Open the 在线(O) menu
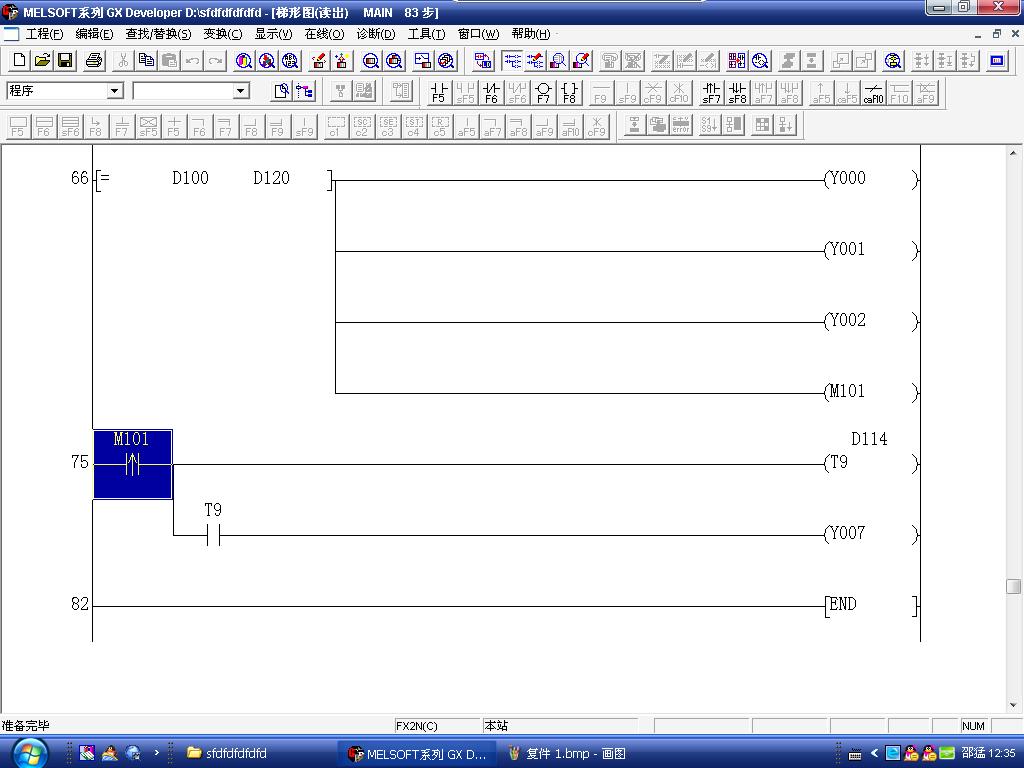The height and width of the screenshot is (768, 1024). [324, 34]
